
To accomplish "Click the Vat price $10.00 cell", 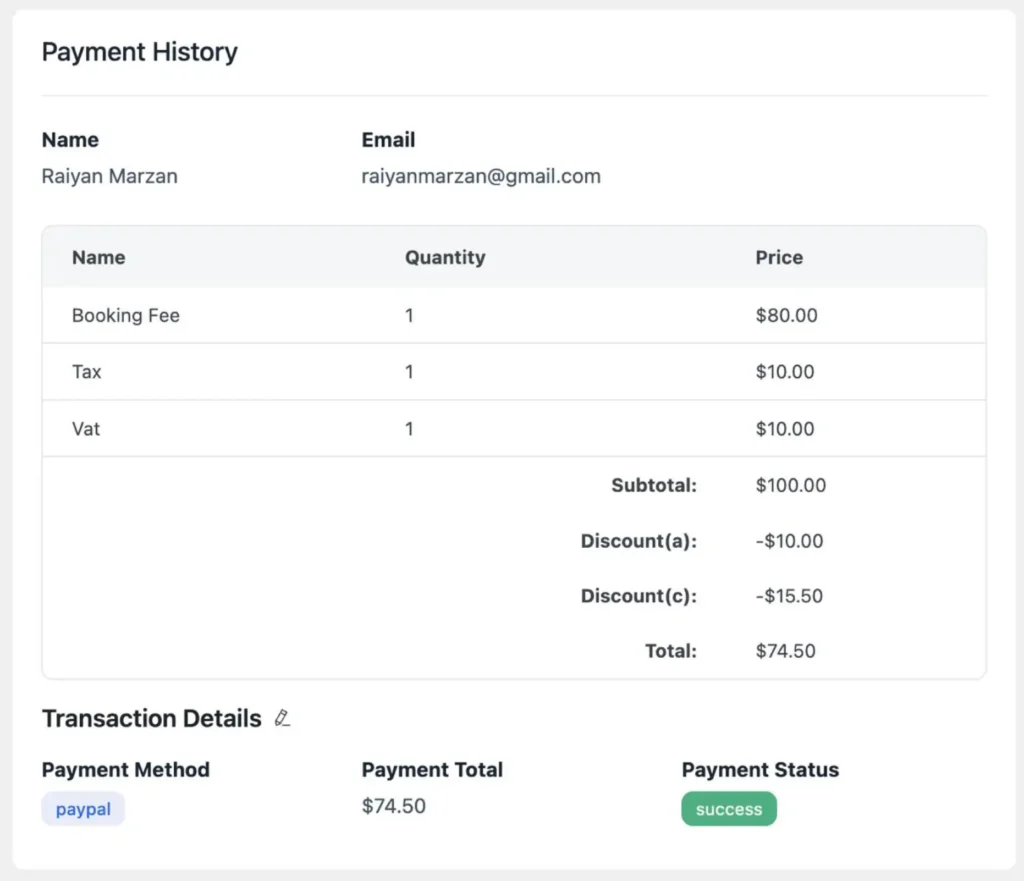I will 785,428.
